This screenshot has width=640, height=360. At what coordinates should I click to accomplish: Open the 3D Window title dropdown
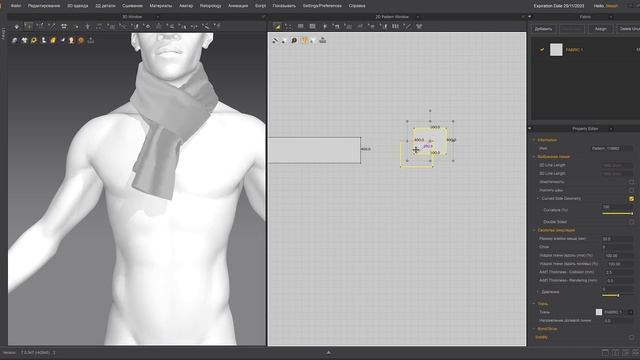[158, 17]
